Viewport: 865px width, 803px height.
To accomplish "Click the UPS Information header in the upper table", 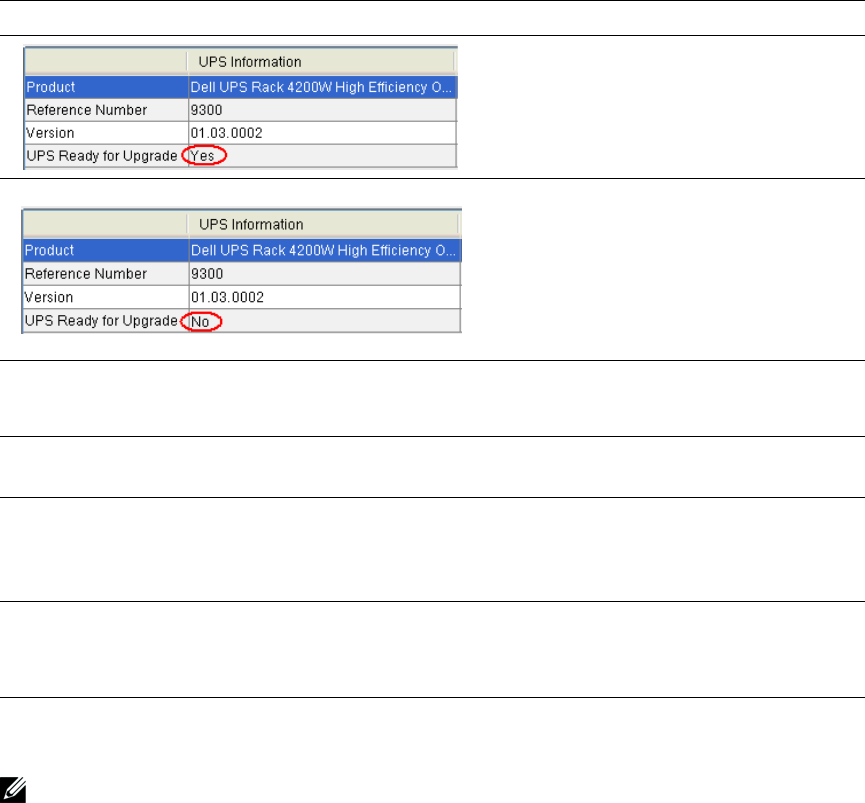I will (250, 62).
